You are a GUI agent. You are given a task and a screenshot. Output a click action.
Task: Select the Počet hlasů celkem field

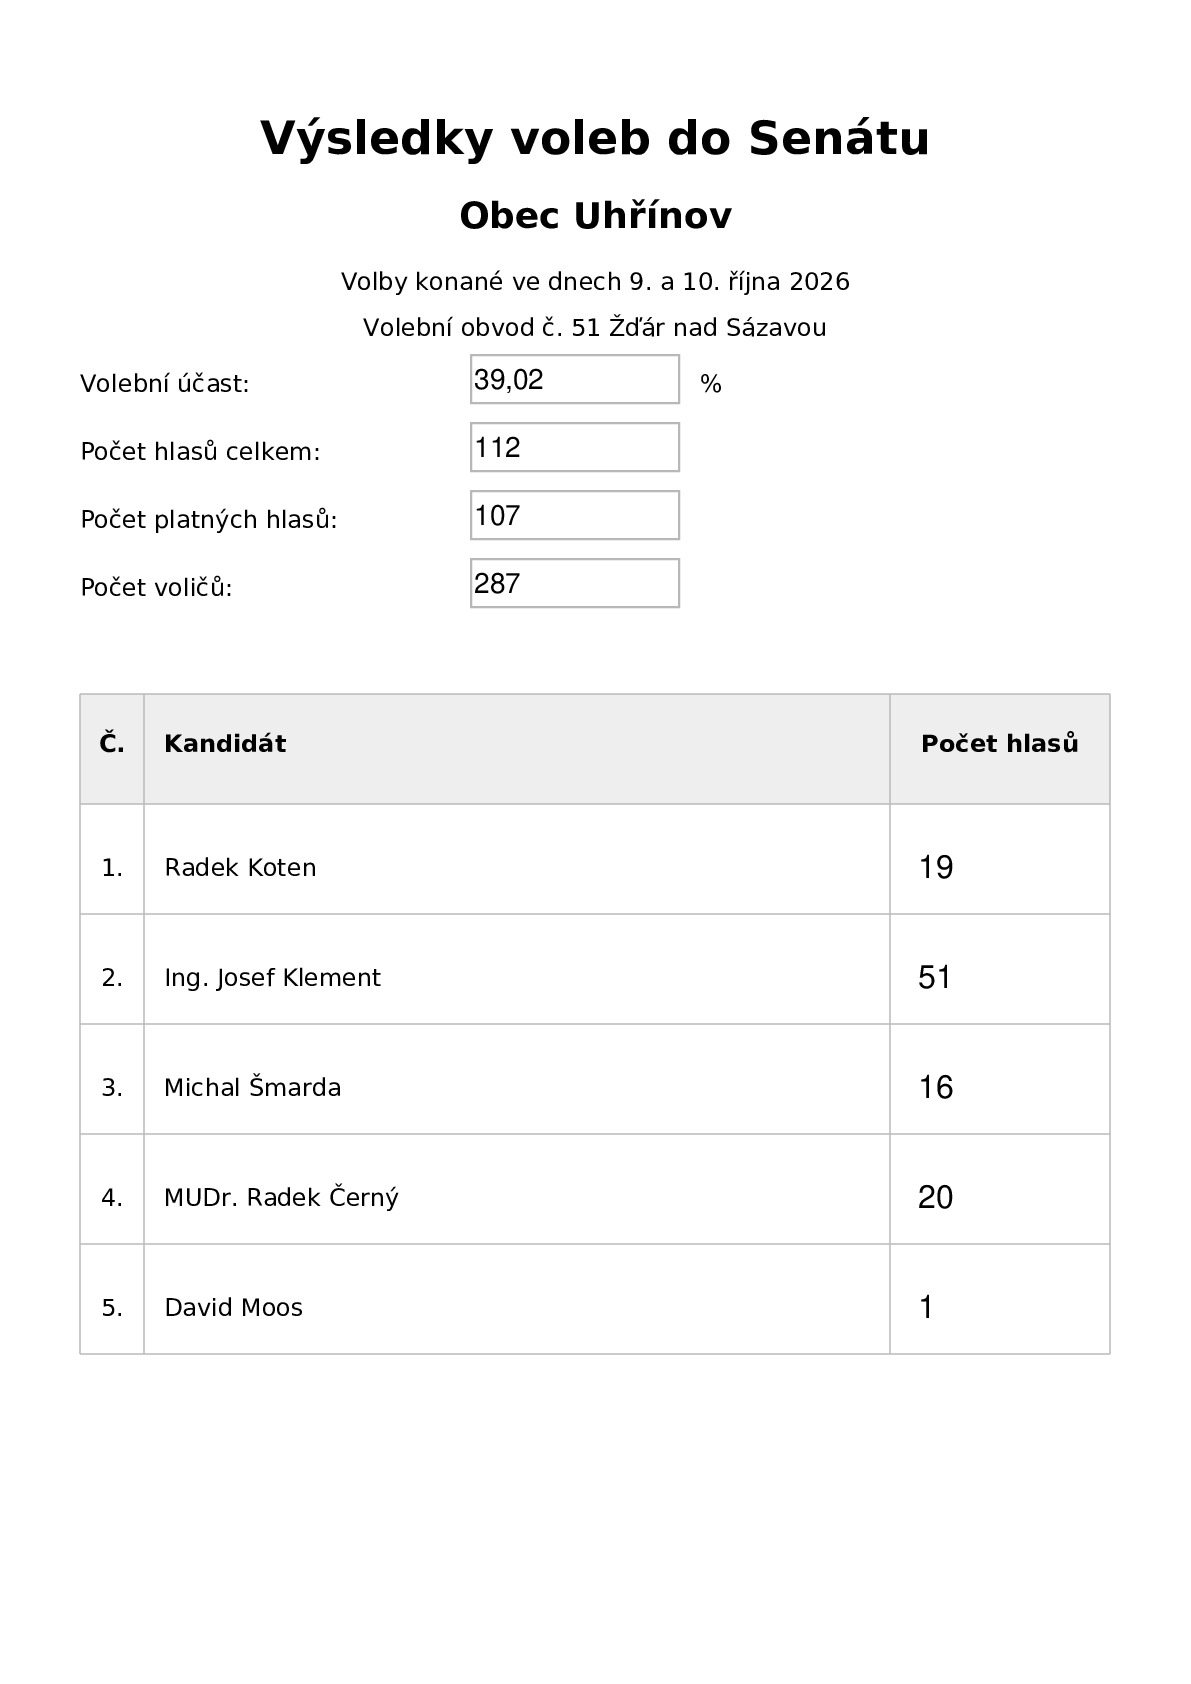[x=575, y=447]
